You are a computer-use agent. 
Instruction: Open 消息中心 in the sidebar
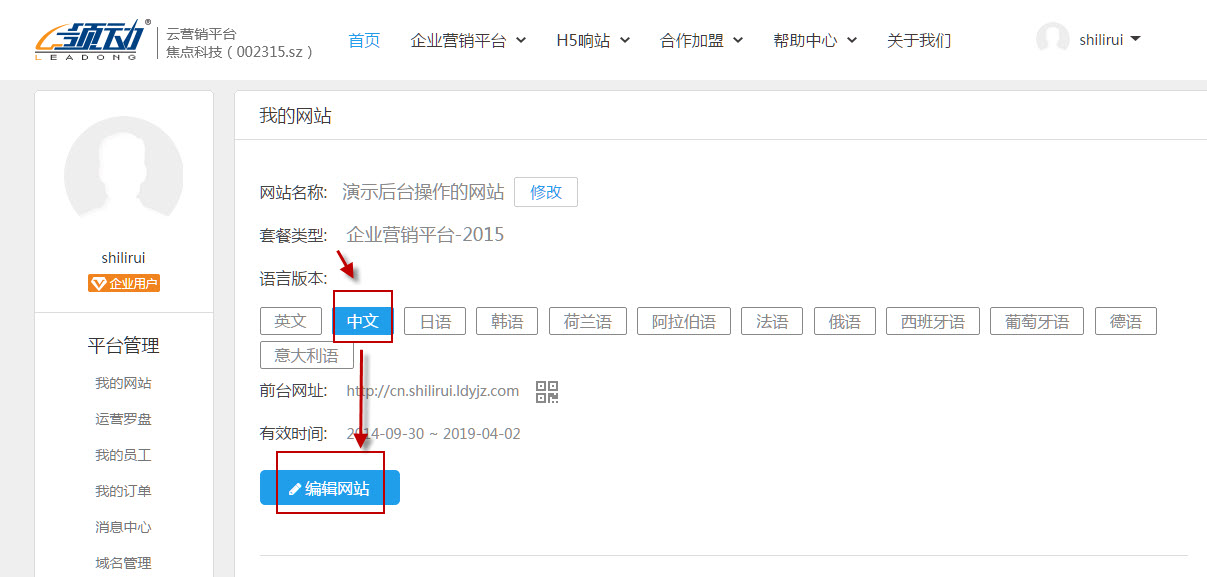(x=123, y=526)
